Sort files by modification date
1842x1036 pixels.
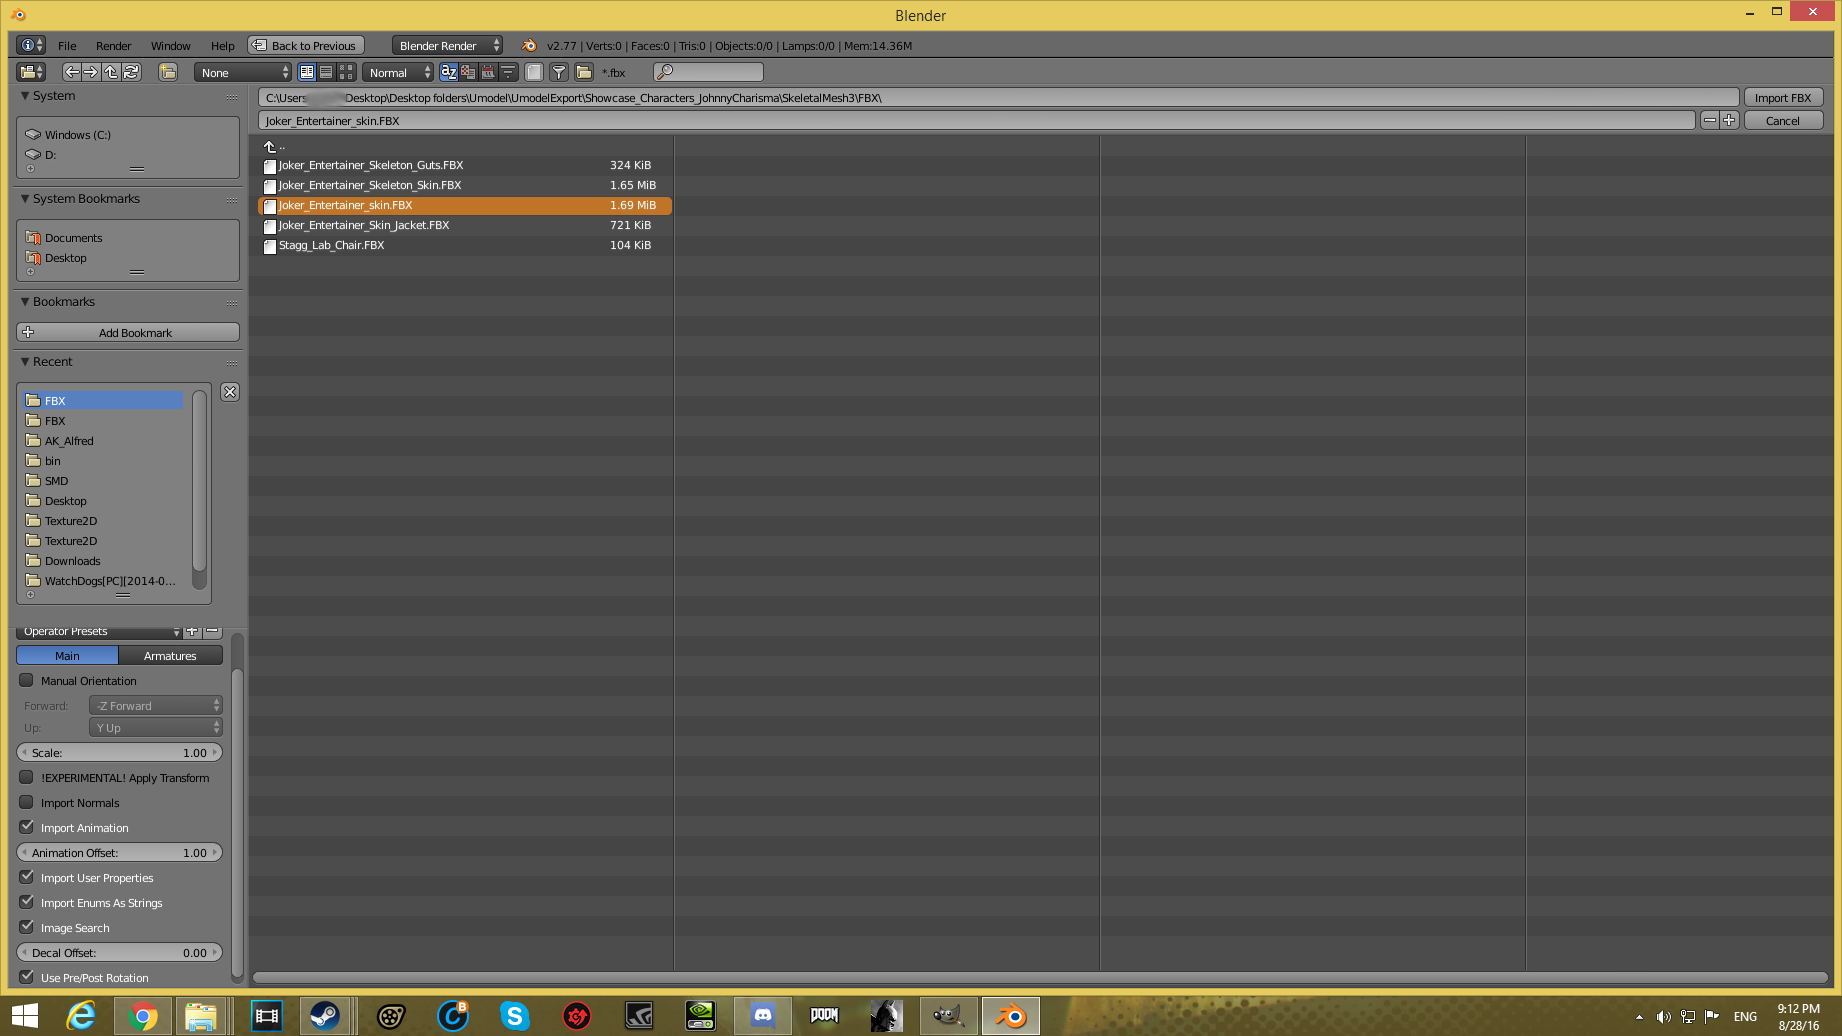pos(488,72)
